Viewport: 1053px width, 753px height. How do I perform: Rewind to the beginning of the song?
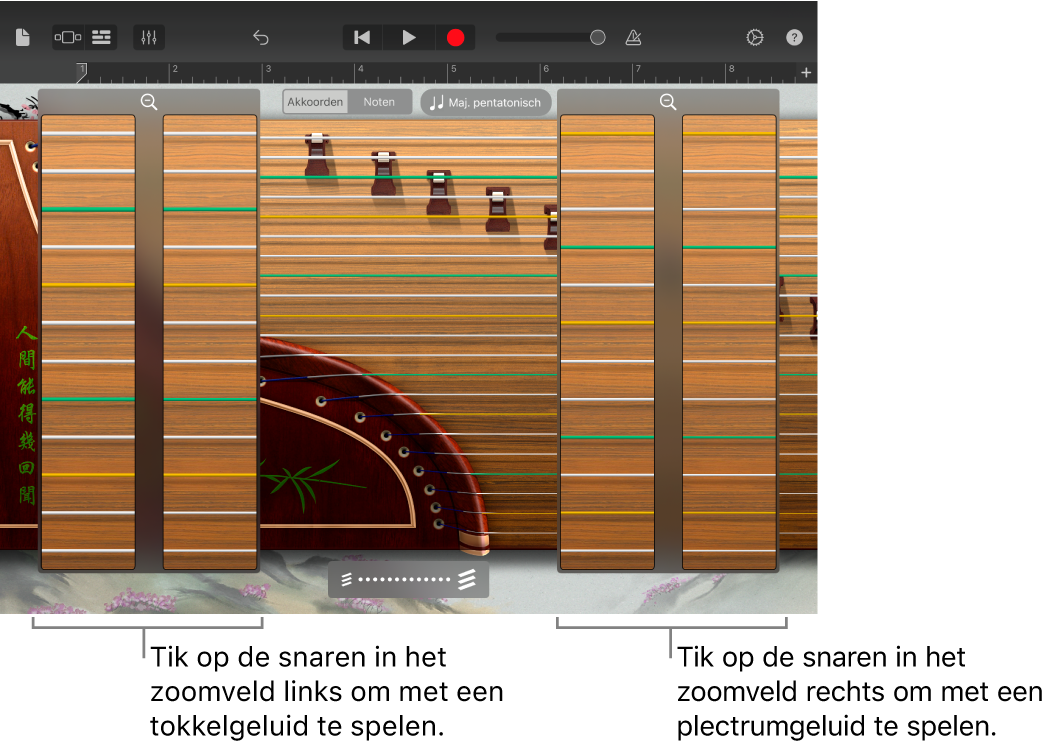(x=362, y=37)
